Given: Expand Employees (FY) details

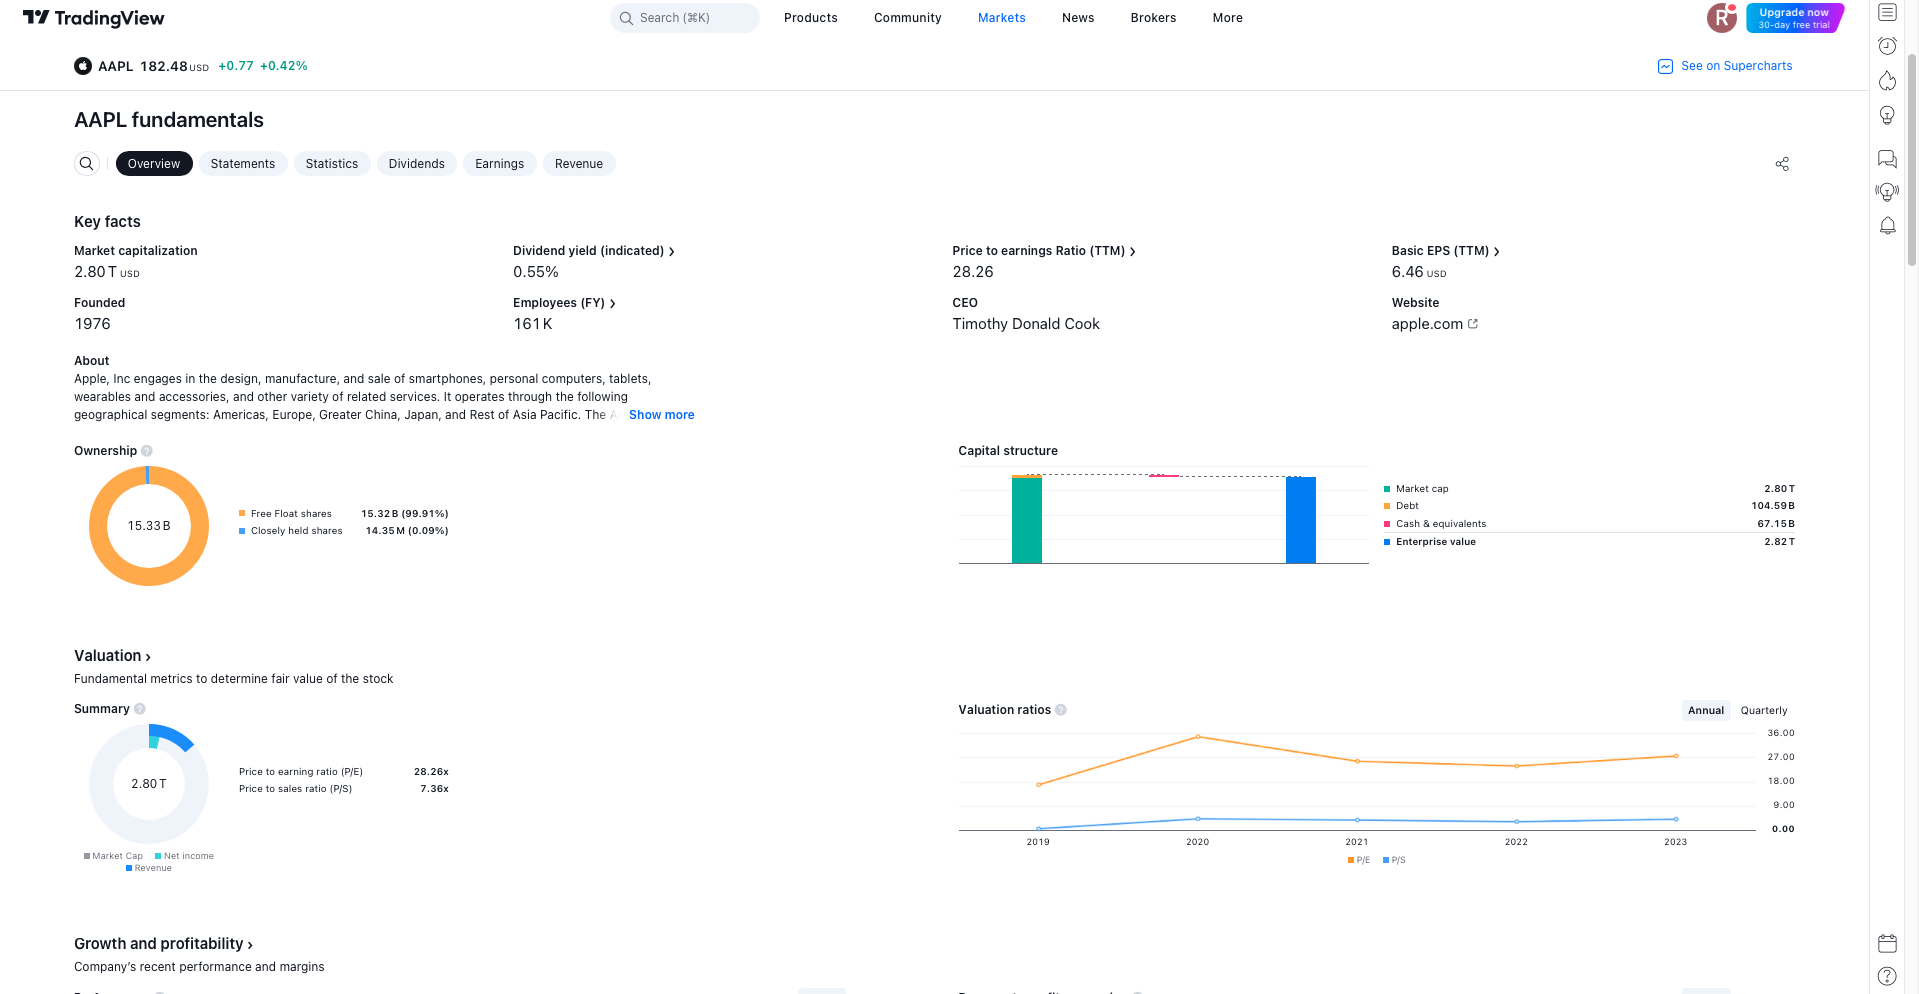Looking at the screenshot, I should pos(564,303).
